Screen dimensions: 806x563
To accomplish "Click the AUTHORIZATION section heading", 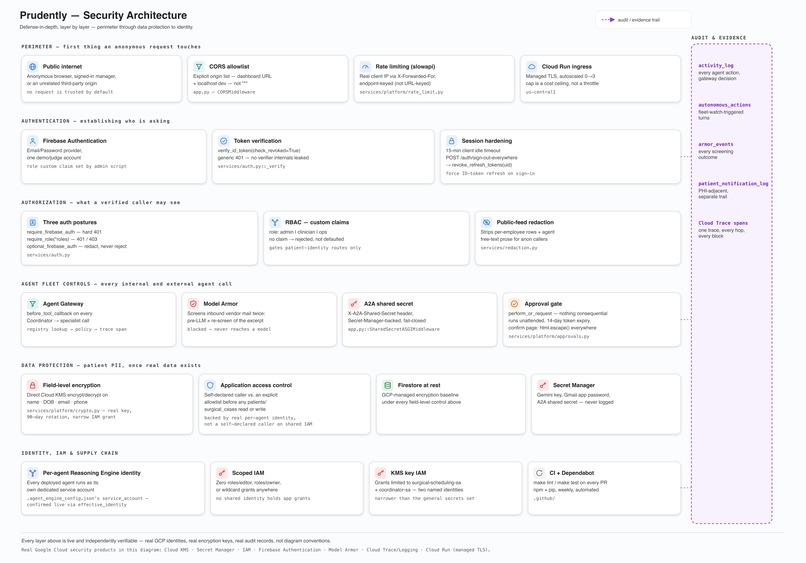I will [101, 202].
